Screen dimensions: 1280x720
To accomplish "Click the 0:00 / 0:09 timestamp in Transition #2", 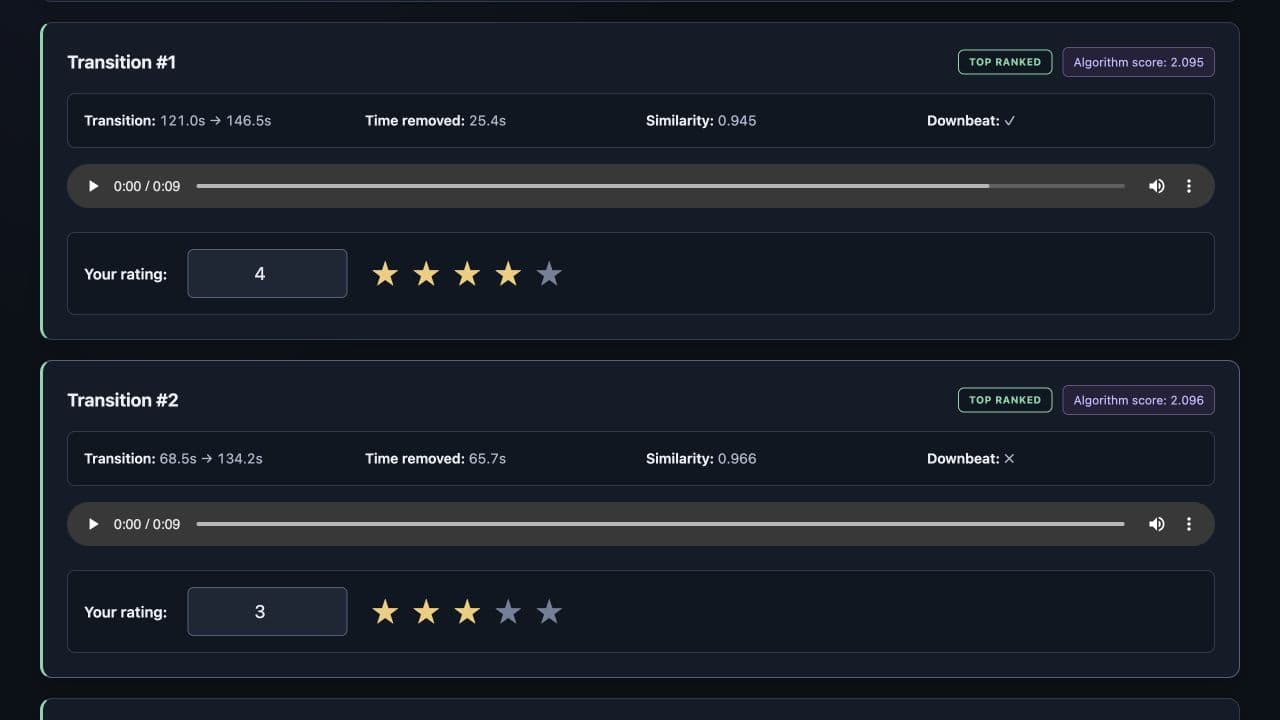I will 147,524.
